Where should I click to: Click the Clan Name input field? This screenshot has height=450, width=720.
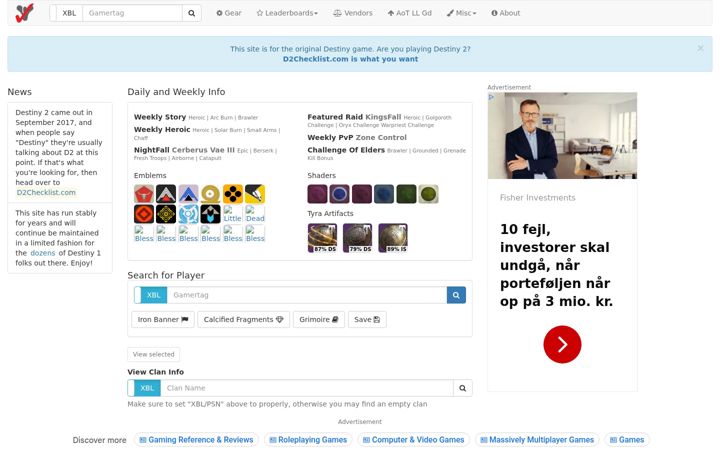(x=307, y=388)
